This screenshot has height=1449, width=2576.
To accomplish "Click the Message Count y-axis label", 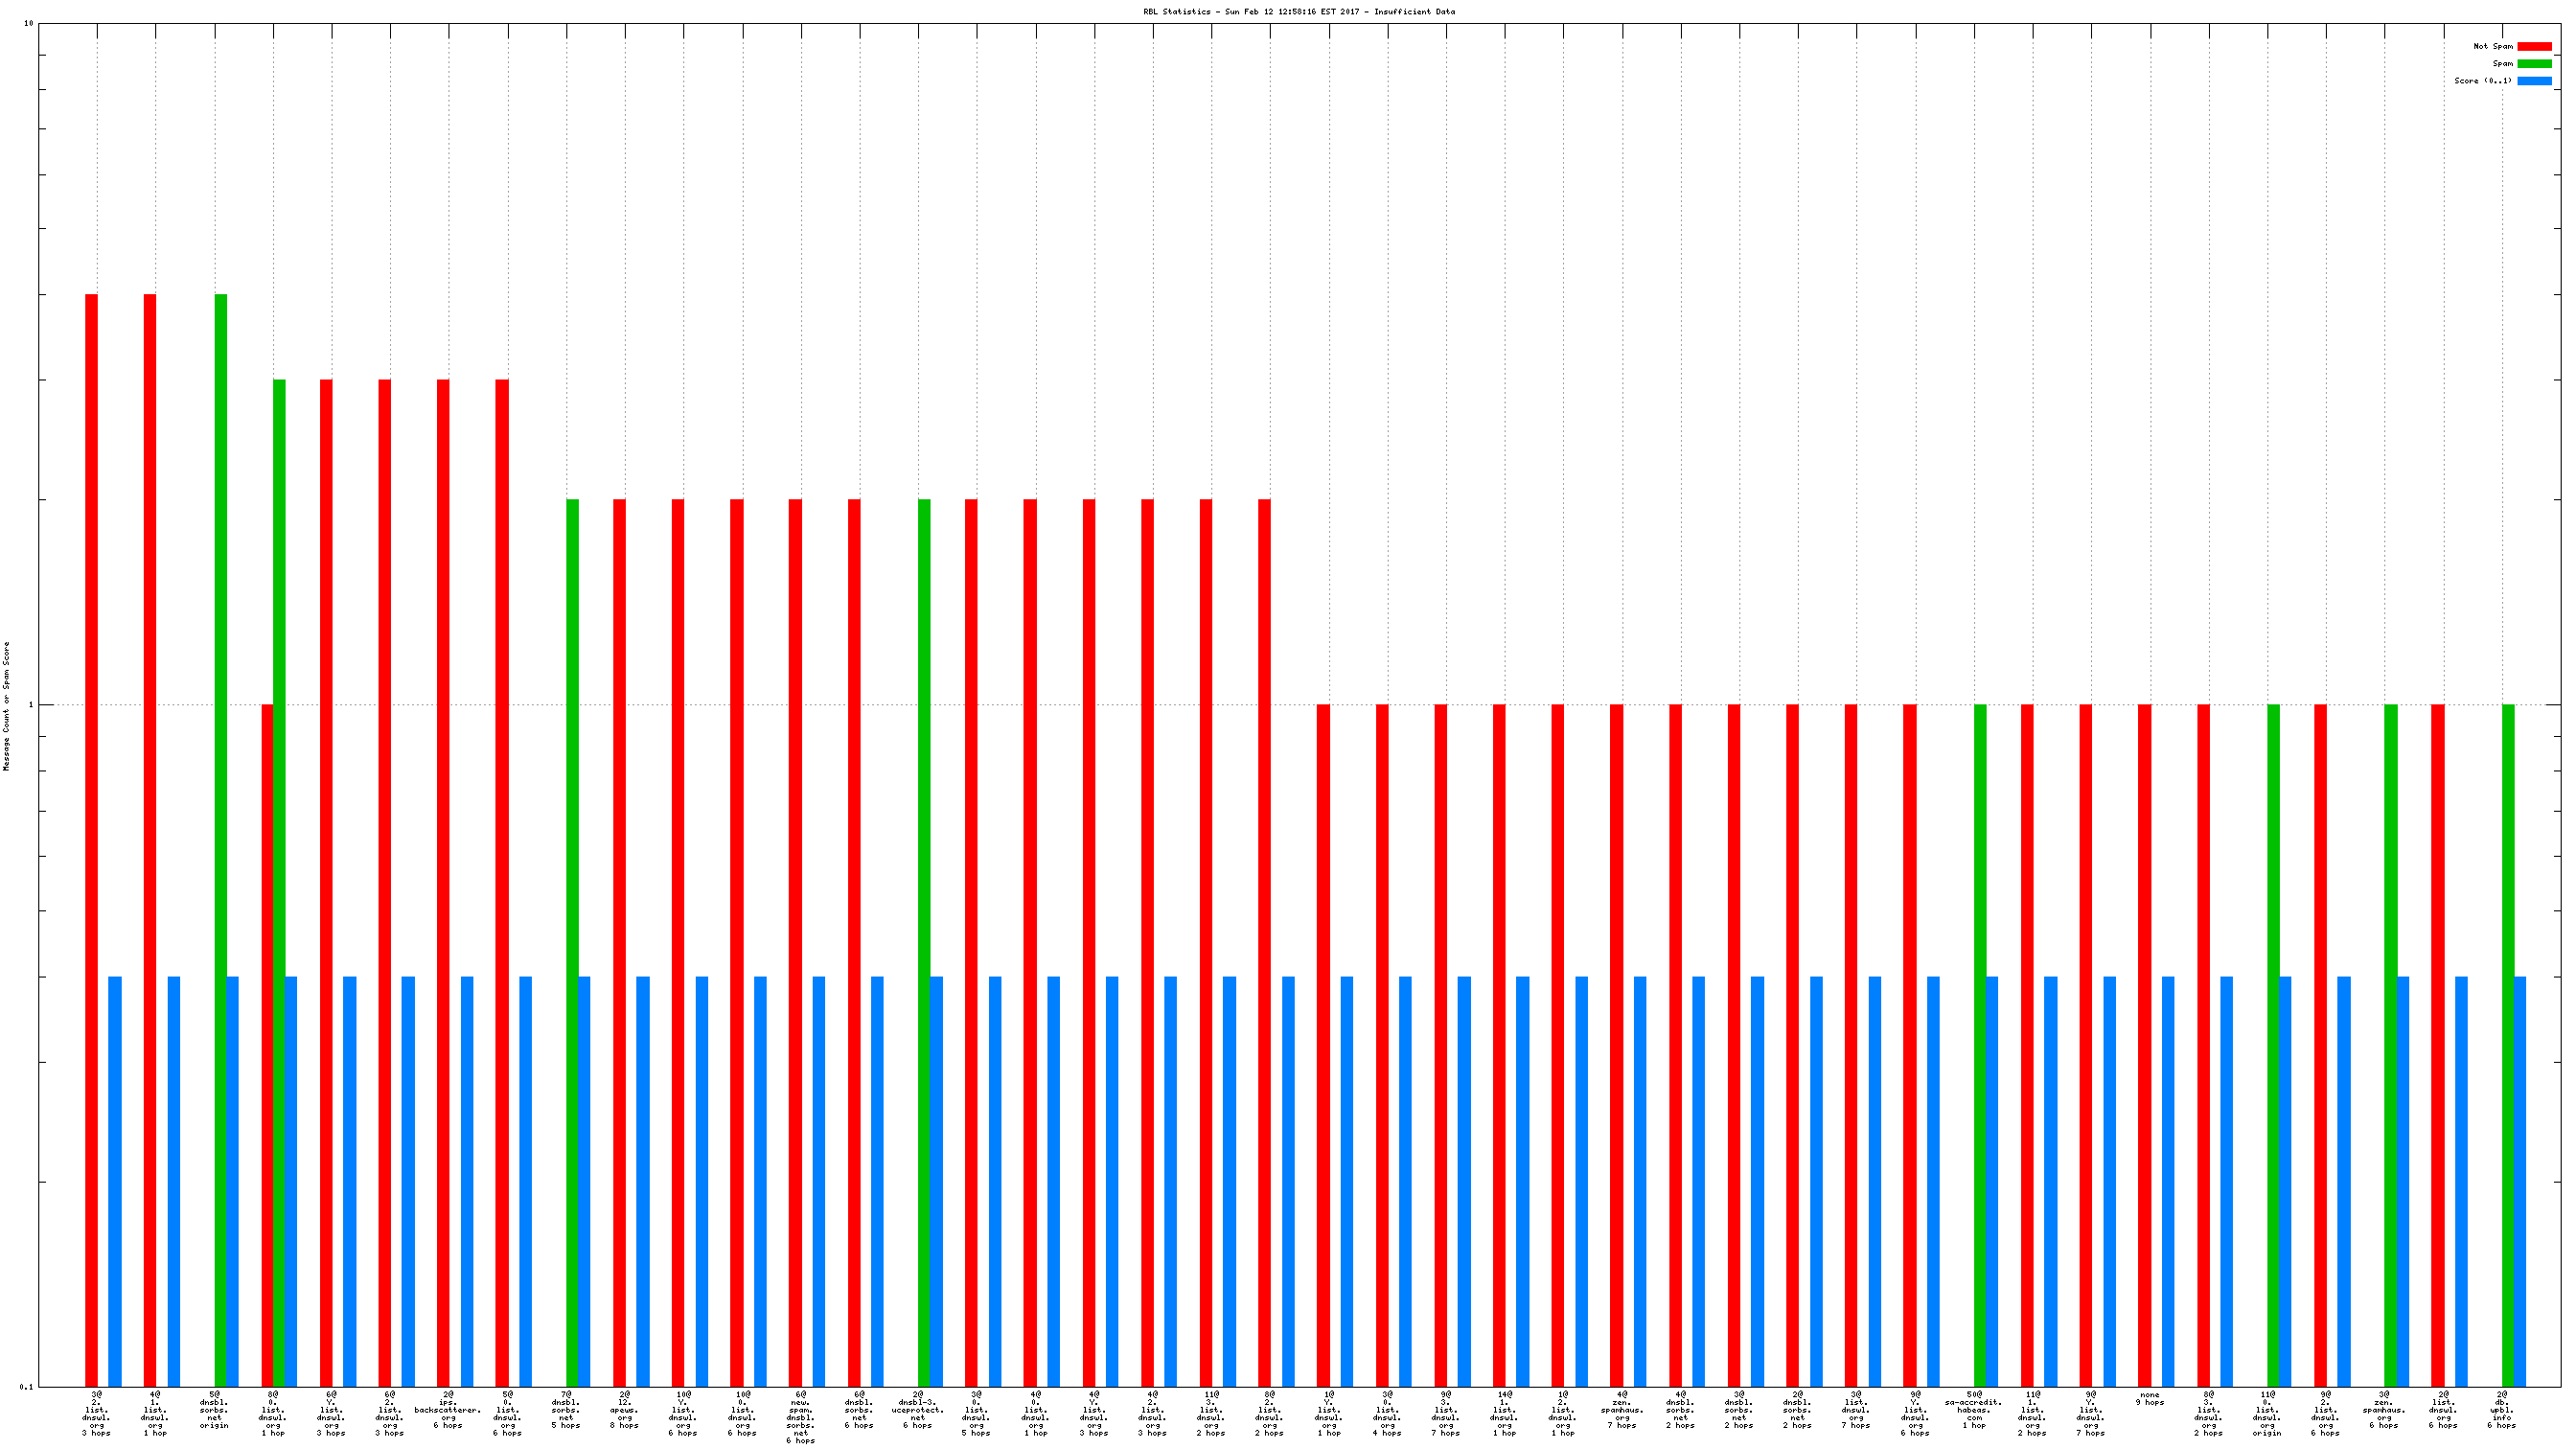I will [6, 706].
